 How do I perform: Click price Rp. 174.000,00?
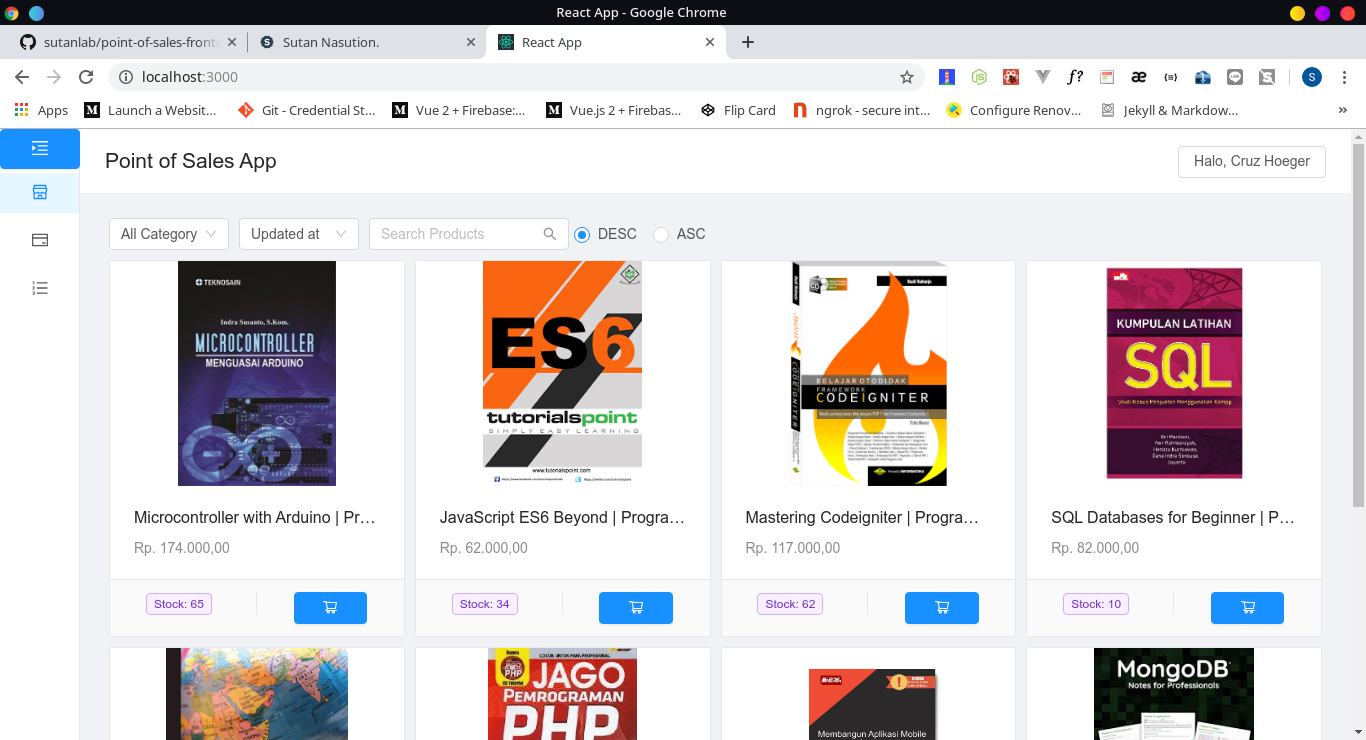tap(182, 548)
